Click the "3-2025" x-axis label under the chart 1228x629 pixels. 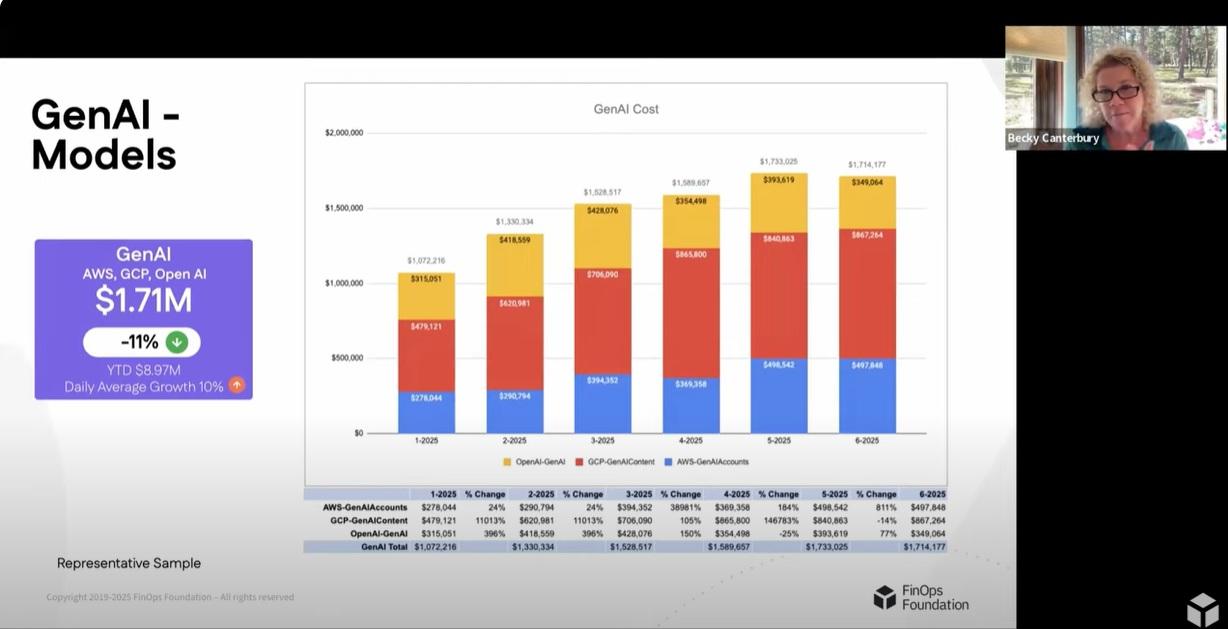(603, 441)
